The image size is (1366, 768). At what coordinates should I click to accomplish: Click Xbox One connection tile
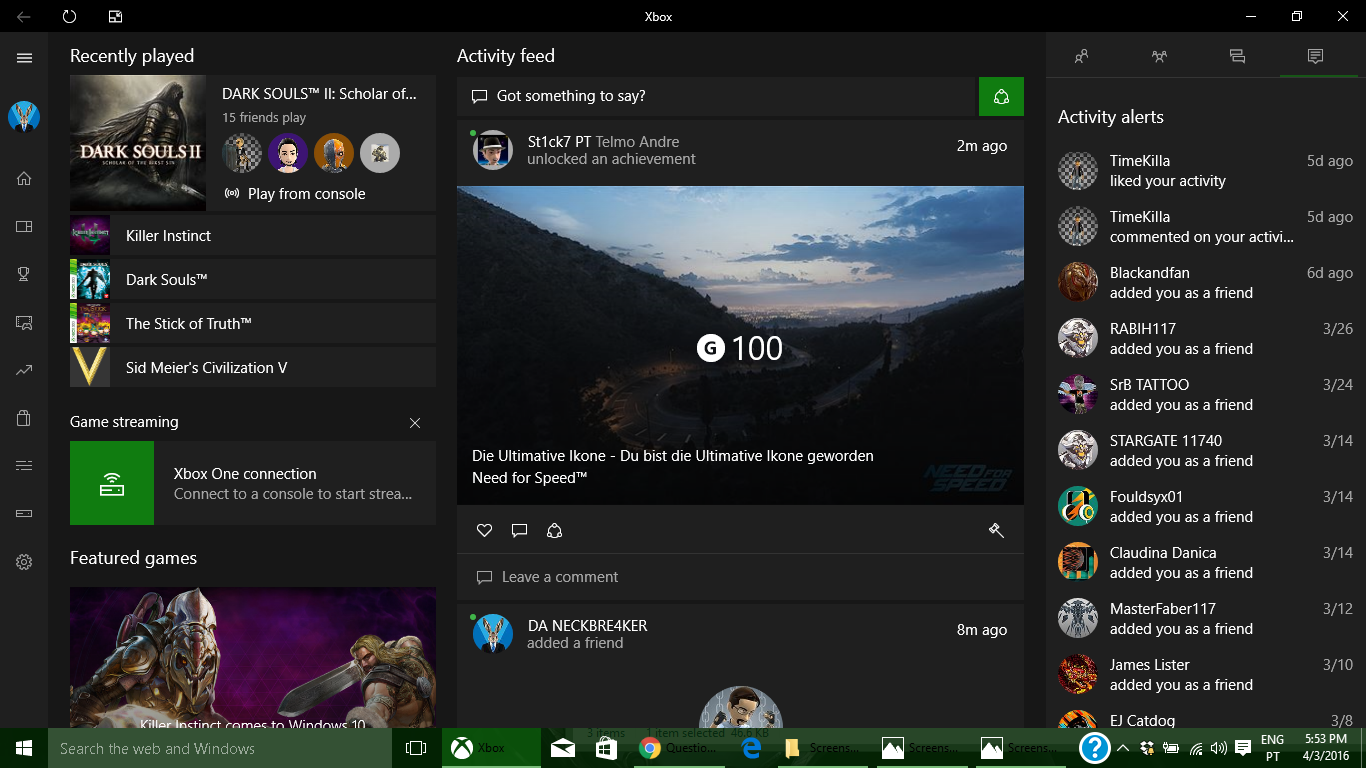(x=253, y=483)
